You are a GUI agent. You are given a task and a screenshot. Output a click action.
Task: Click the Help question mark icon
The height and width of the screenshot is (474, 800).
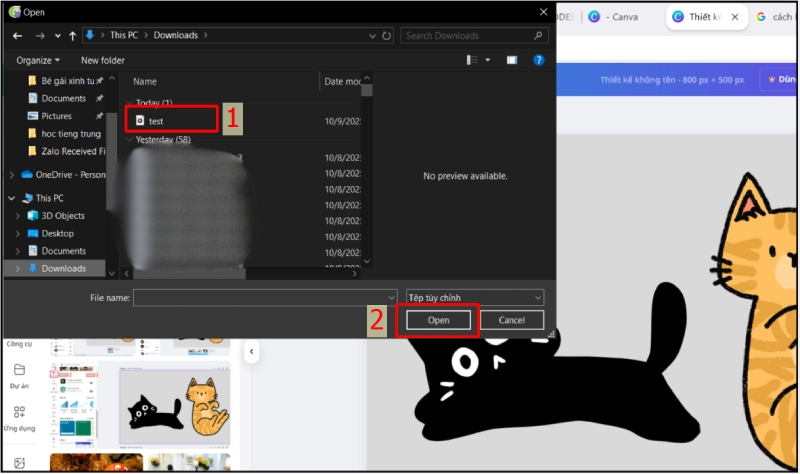pyautogui.click(x=539, y=60)
